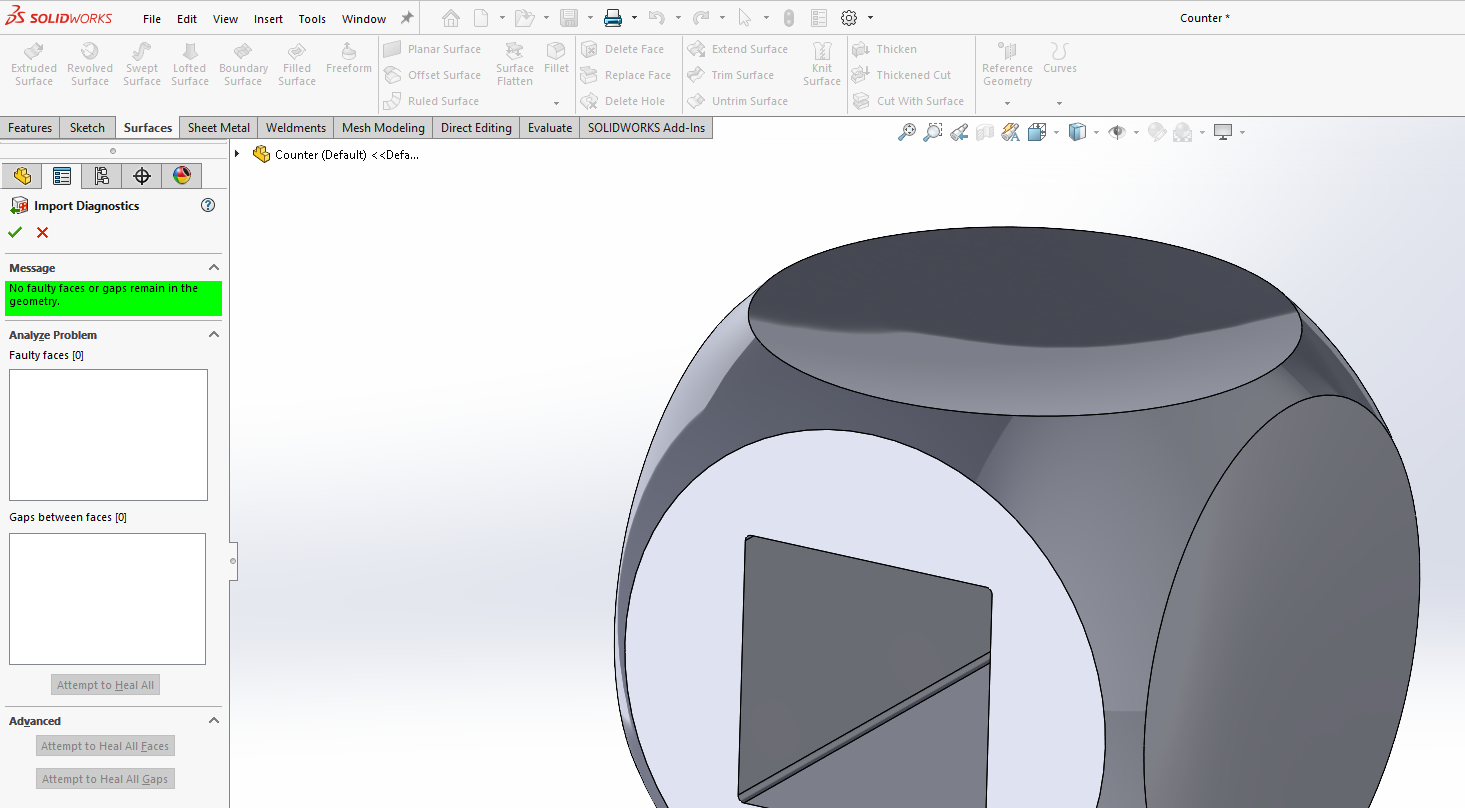Viewport: 1465px width, 808px height.
Task: Open Import Diagnostics help
Action: (207, 205)
